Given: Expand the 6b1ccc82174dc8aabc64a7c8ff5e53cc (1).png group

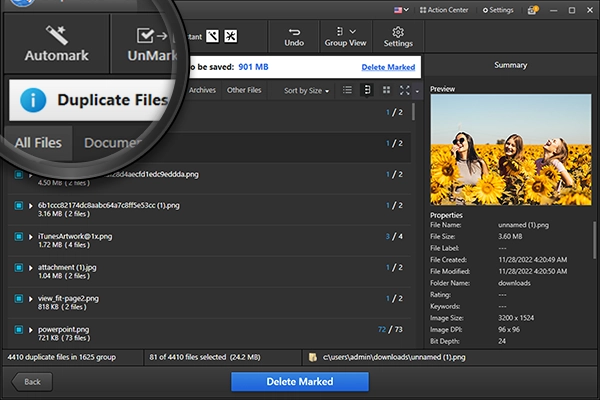Looking at the screenshot, I should 31,206.
